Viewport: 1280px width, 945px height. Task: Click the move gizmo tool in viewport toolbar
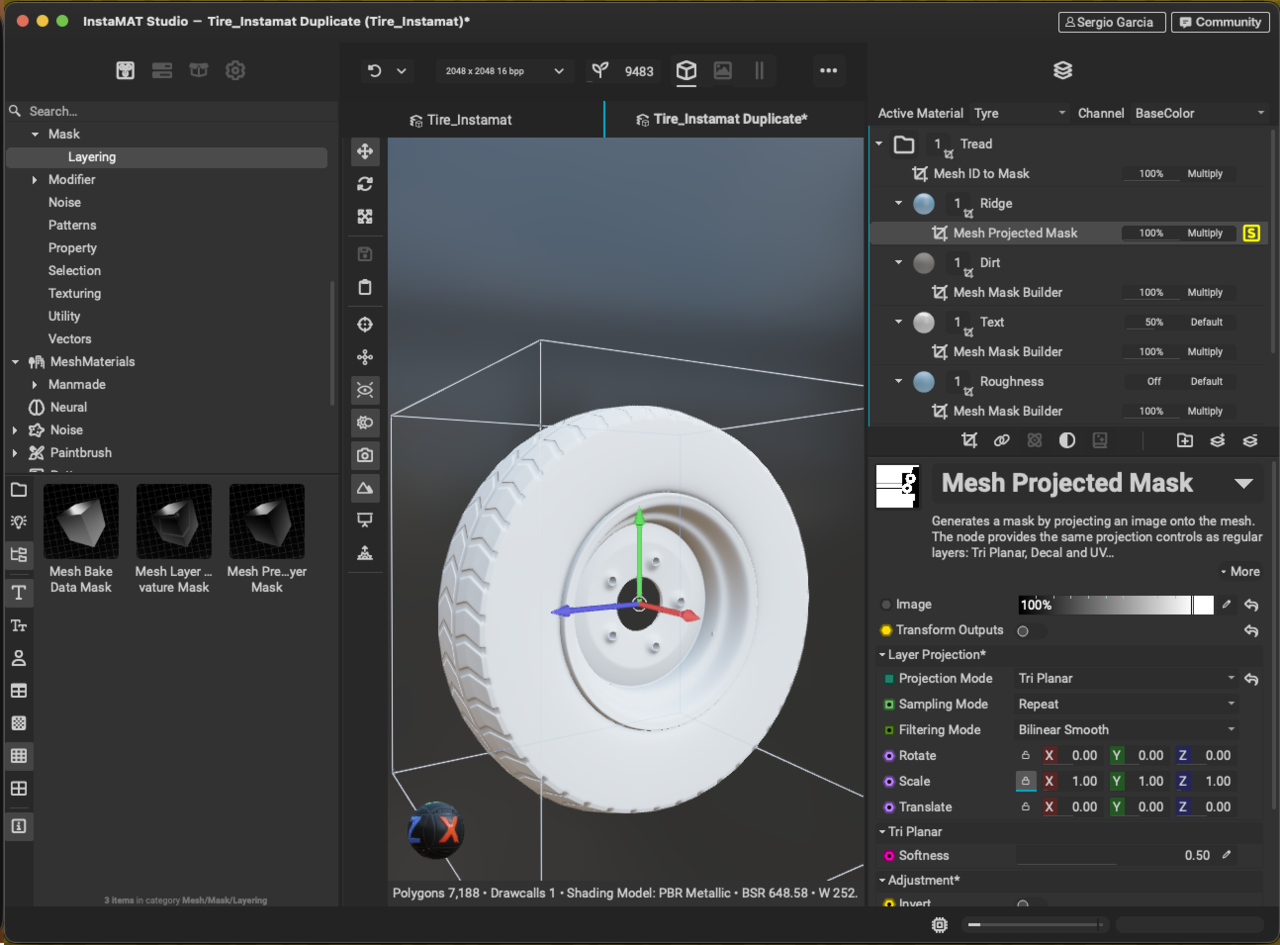[365, 151]
